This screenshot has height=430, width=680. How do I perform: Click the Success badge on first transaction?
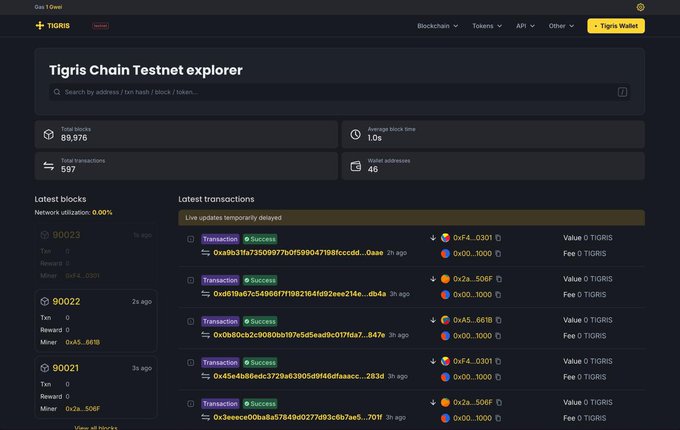pos(260,239)
